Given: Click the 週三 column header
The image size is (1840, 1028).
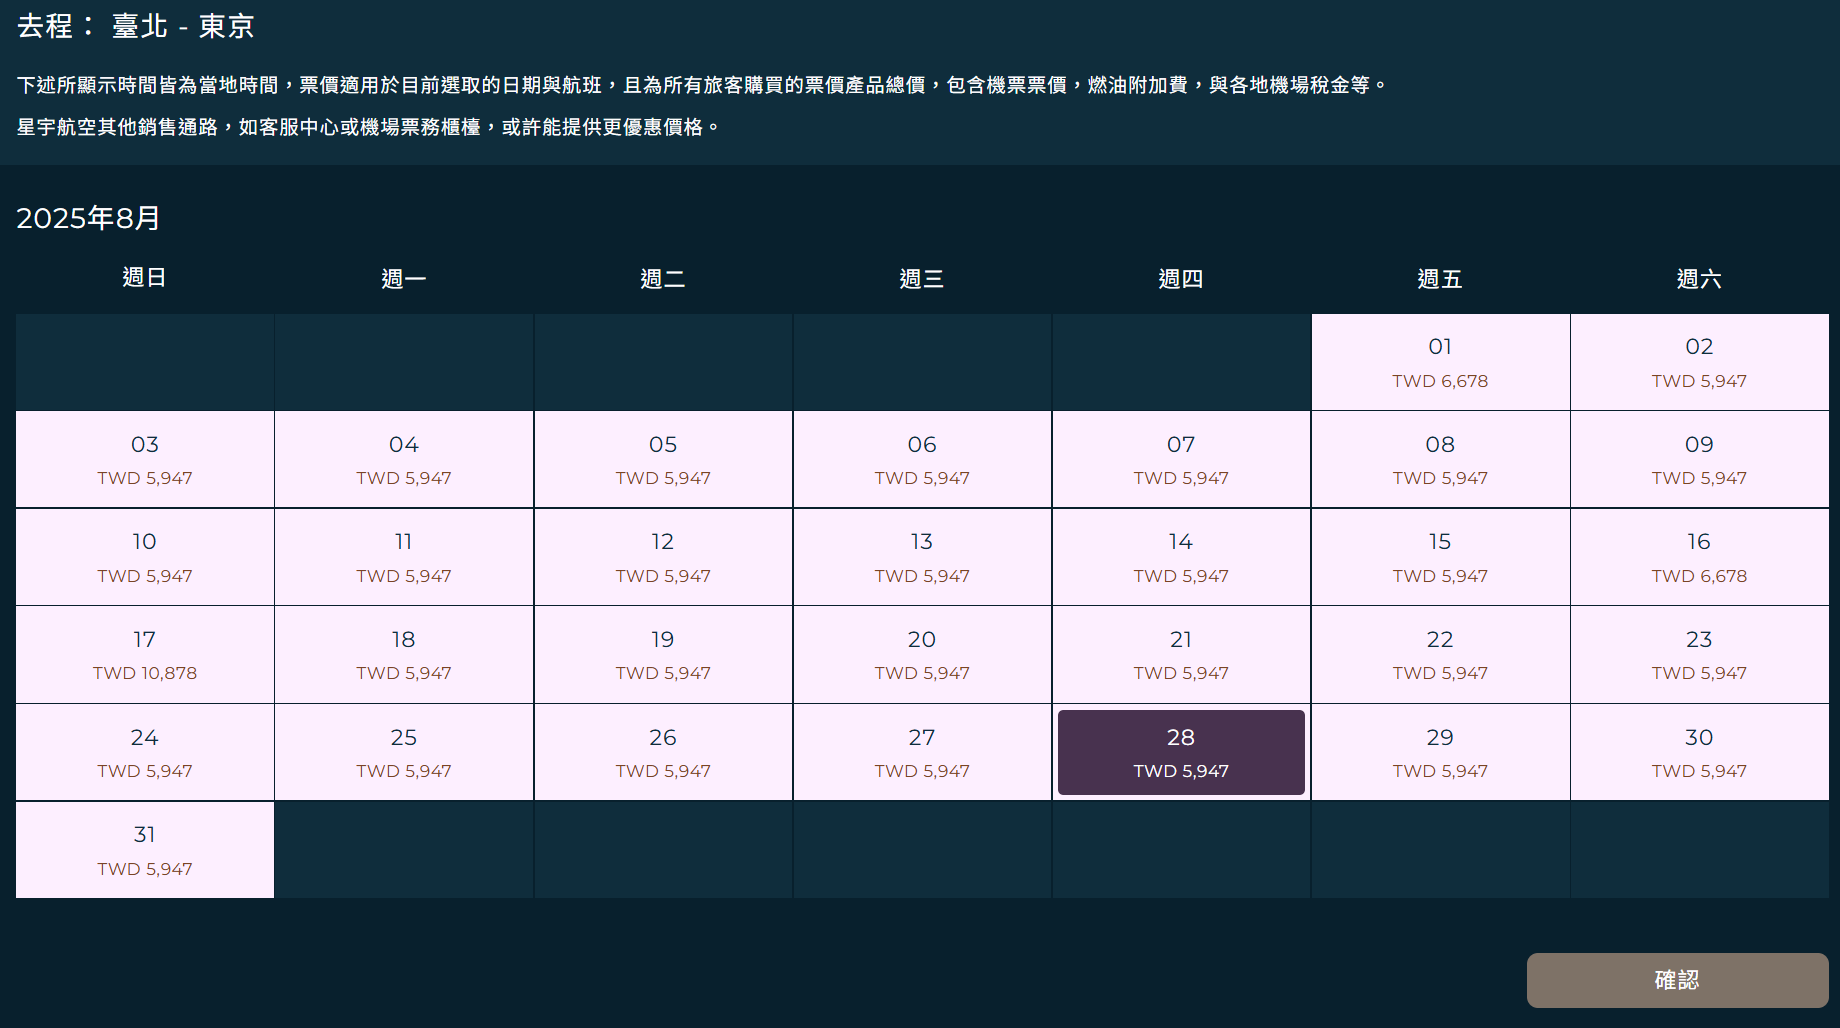Looking at the screenshot, I should [x=922, y=278].
